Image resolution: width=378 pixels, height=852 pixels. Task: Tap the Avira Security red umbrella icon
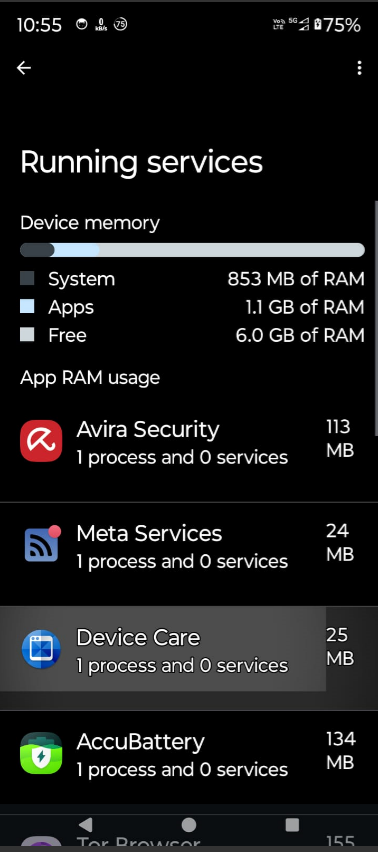click(x=41, y=441)
